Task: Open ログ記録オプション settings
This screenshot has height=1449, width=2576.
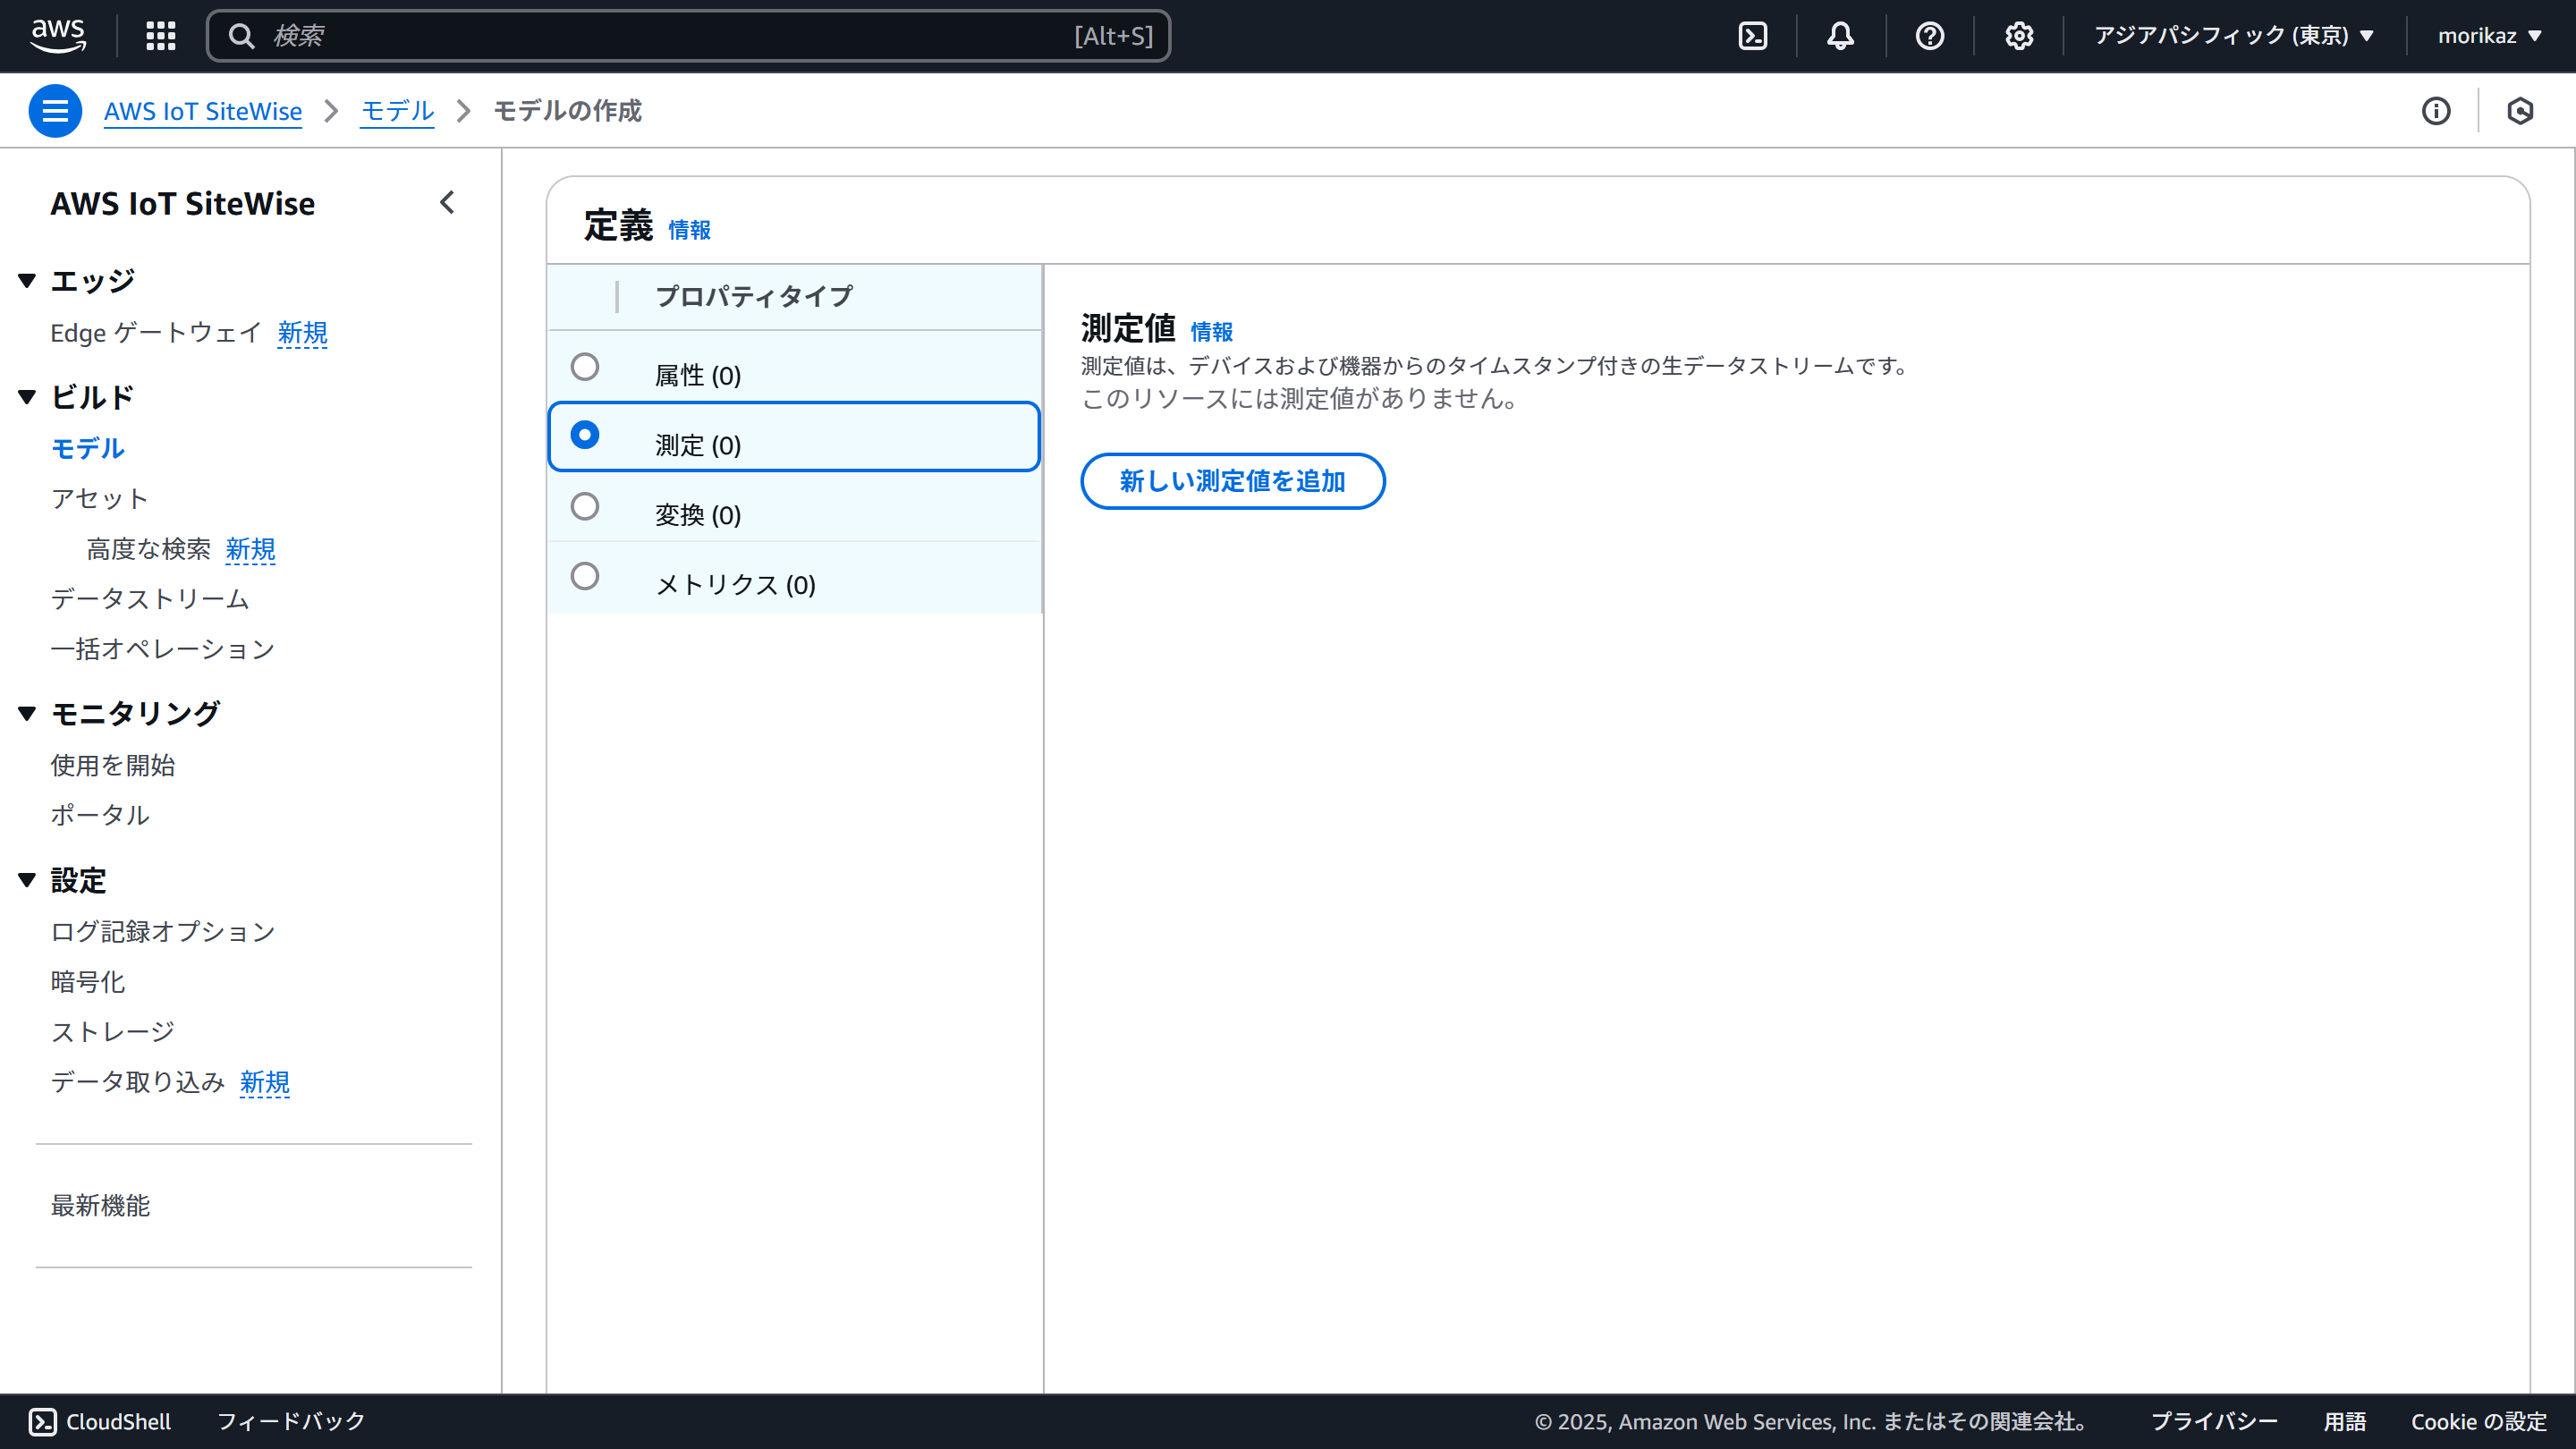Action: coord(163,931)
